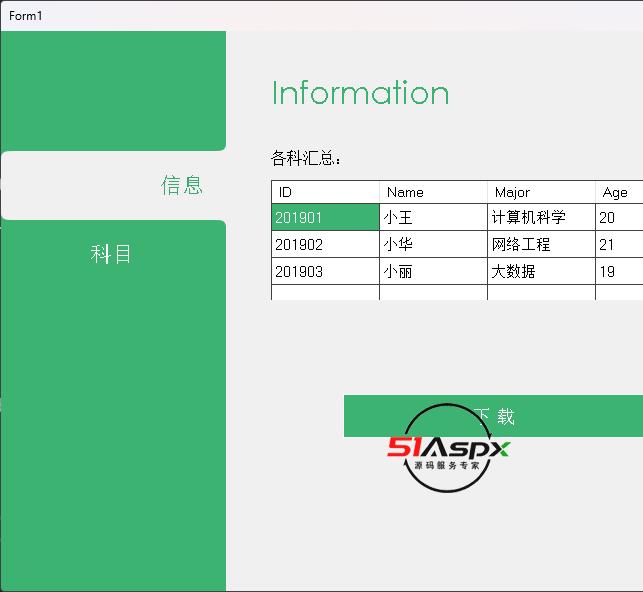Click the empty ID cell in new row

tap(326, 292)
